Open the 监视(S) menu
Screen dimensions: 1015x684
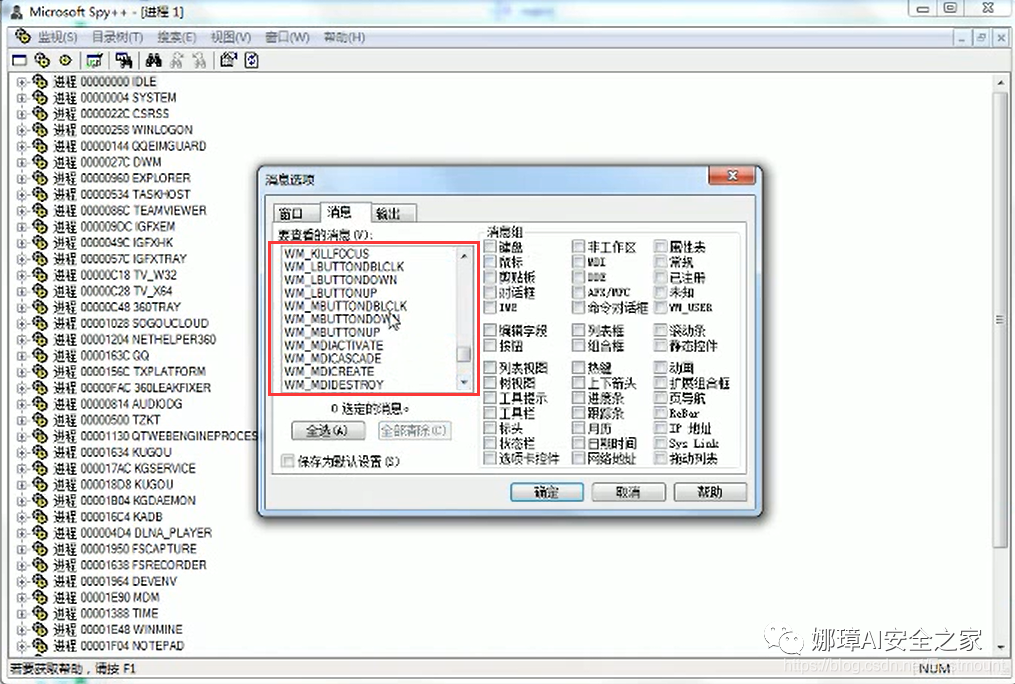(58, 37)
